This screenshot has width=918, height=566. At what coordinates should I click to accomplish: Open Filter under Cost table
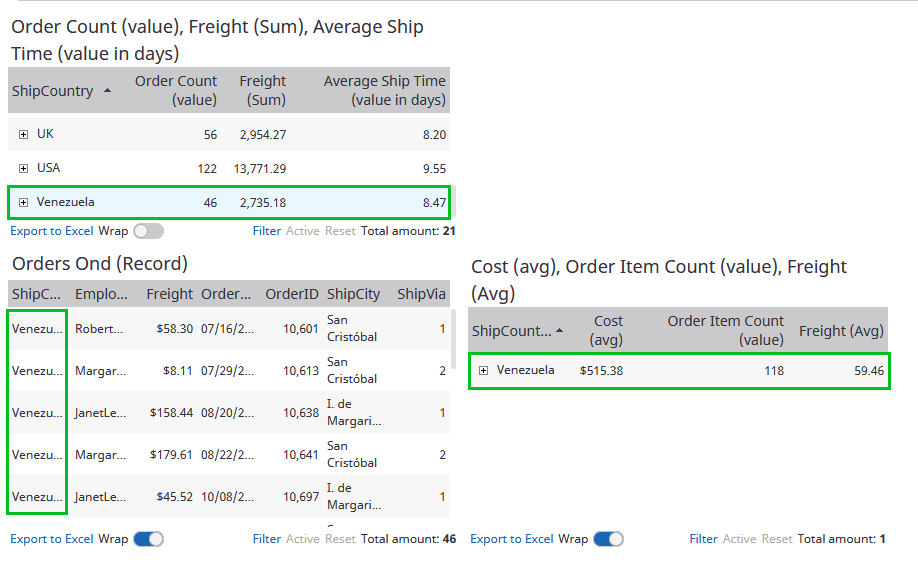pos(703,539)
